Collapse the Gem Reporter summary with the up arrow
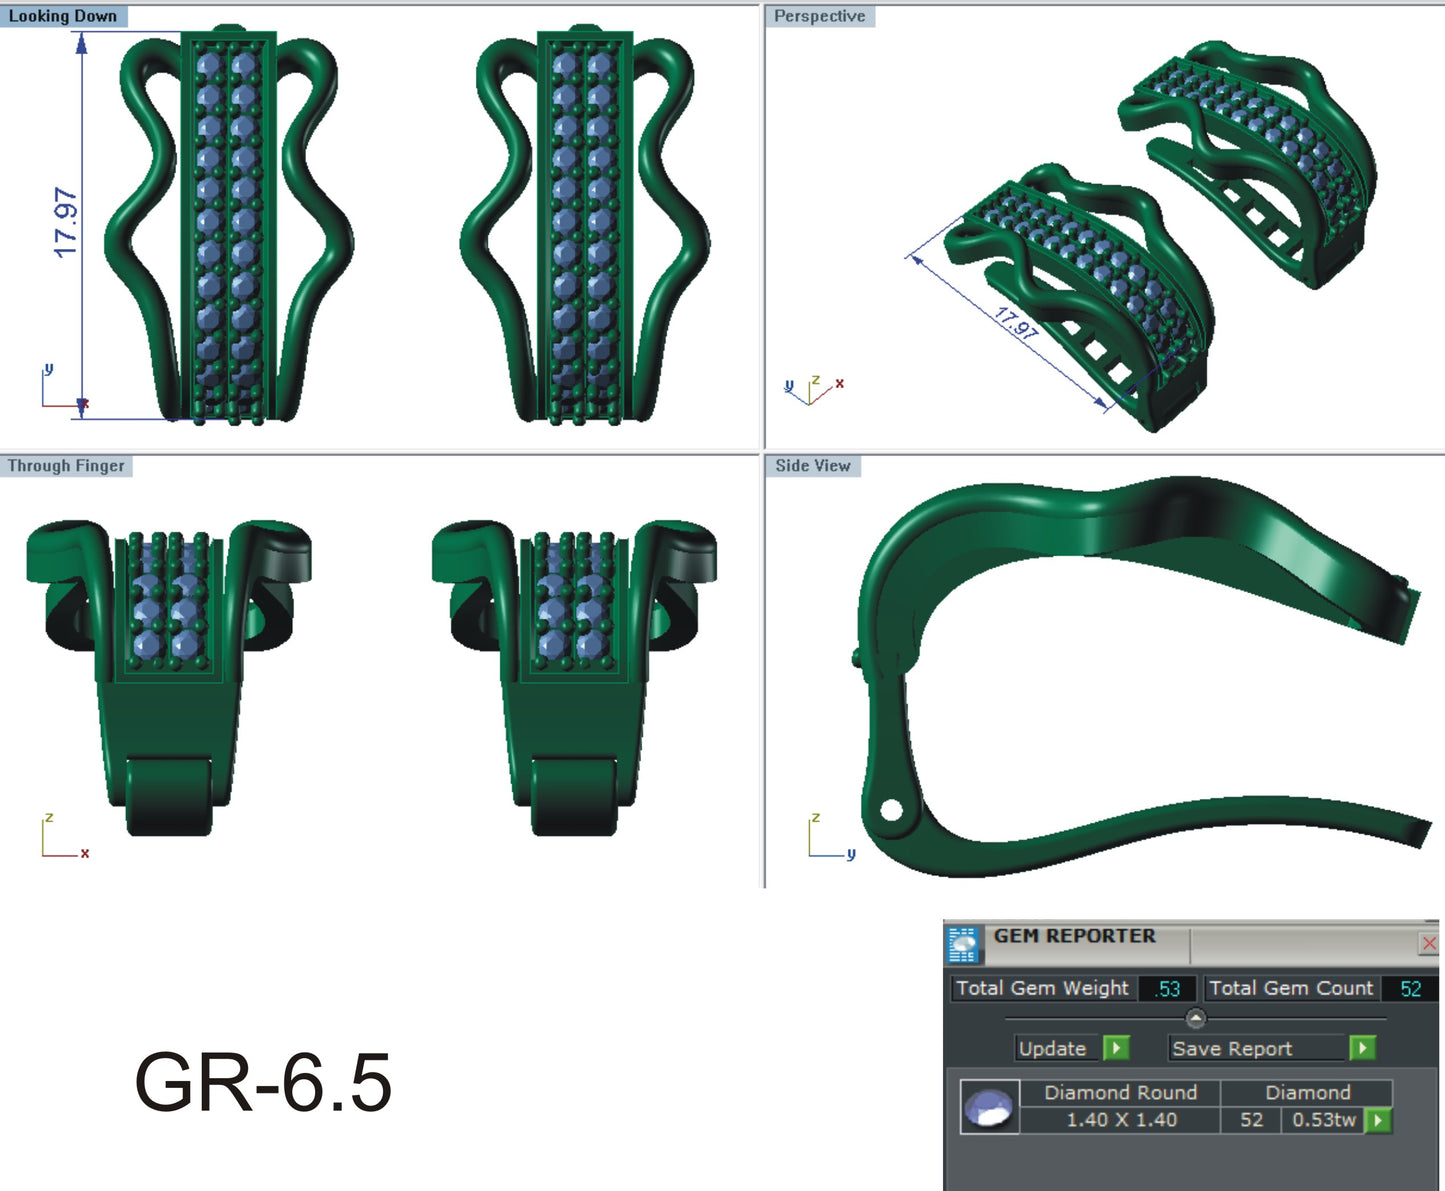The width and height of the screenshot is (1445, 1191). coord(1195,1018)
